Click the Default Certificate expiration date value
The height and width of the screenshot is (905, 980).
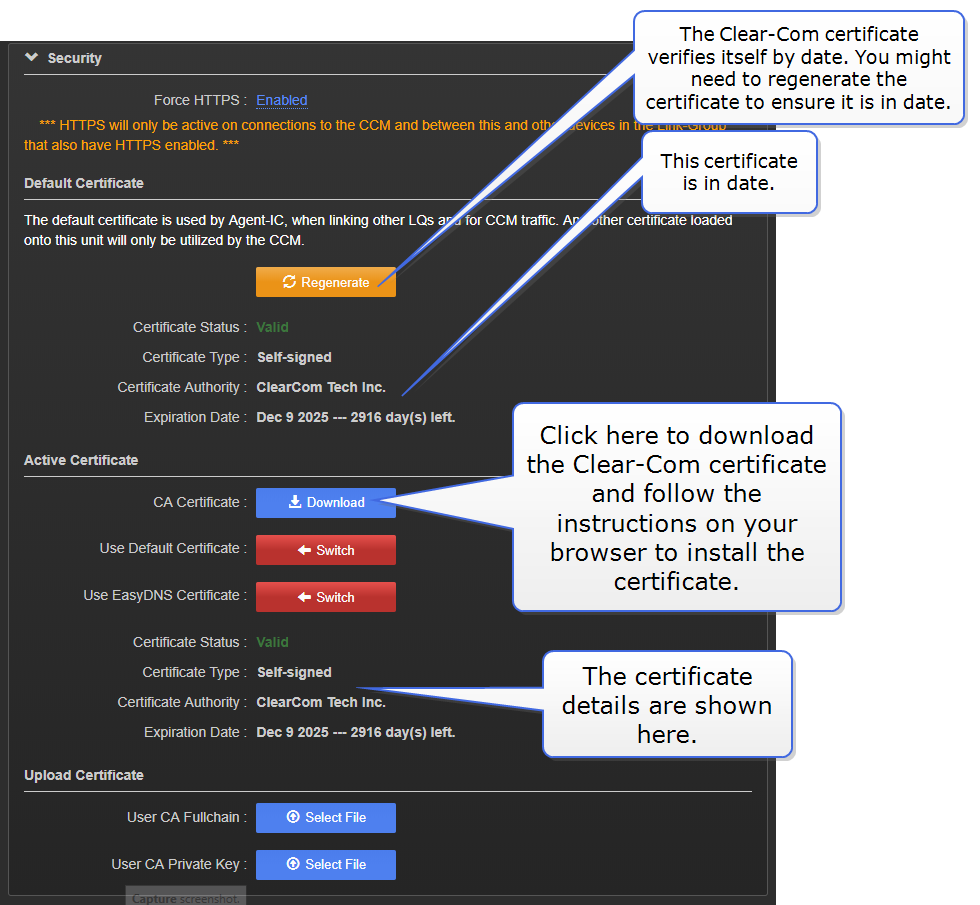click(355, 417)
